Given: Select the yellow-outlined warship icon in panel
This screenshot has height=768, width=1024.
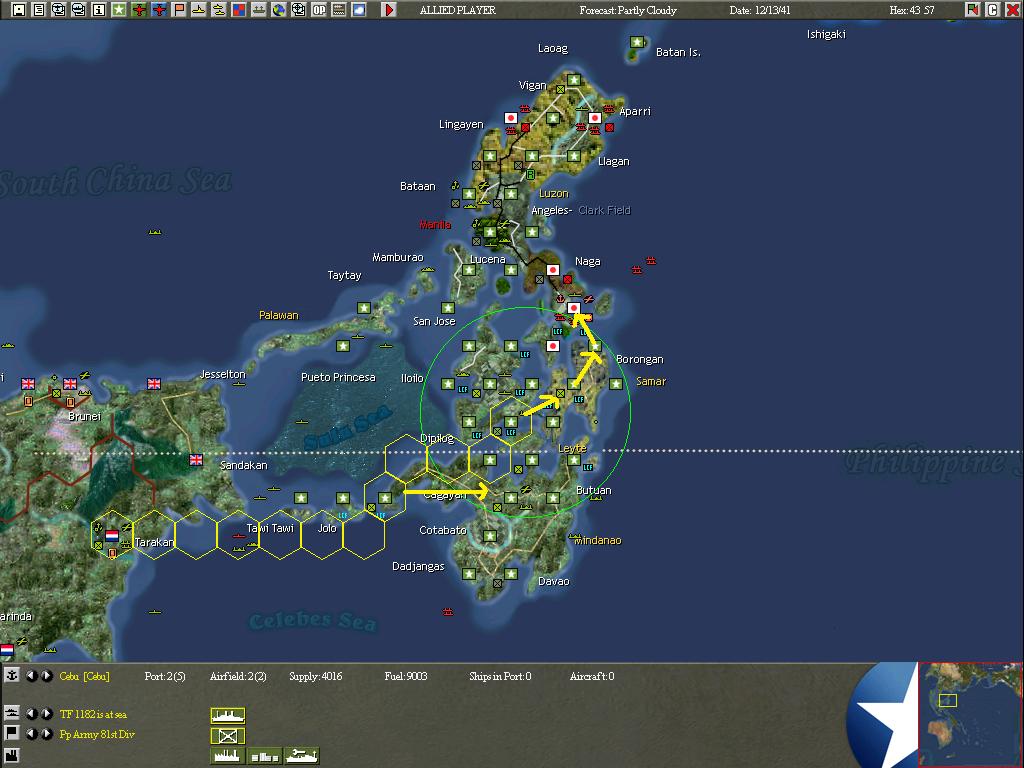Looking at the screenshot, I should point(228,715).
